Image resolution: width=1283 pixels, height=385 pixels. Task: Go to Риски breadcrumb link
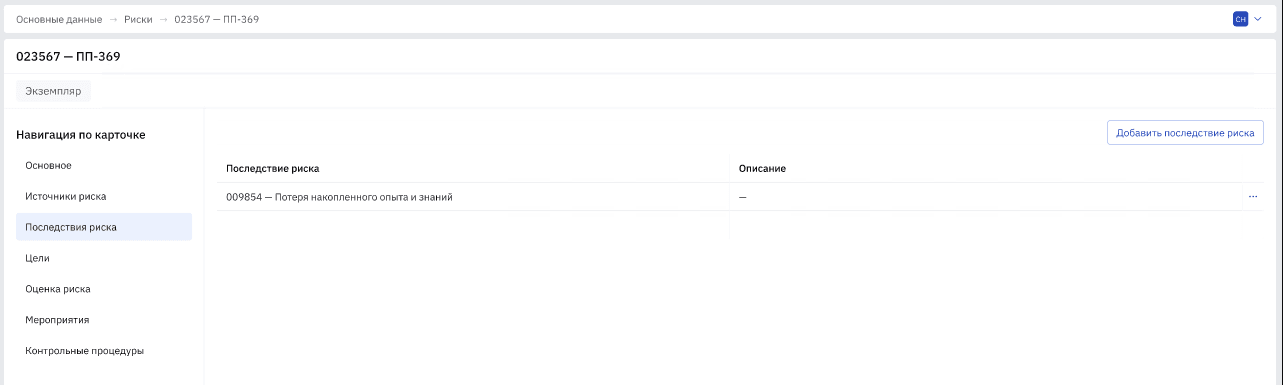(x=138, y=20)
